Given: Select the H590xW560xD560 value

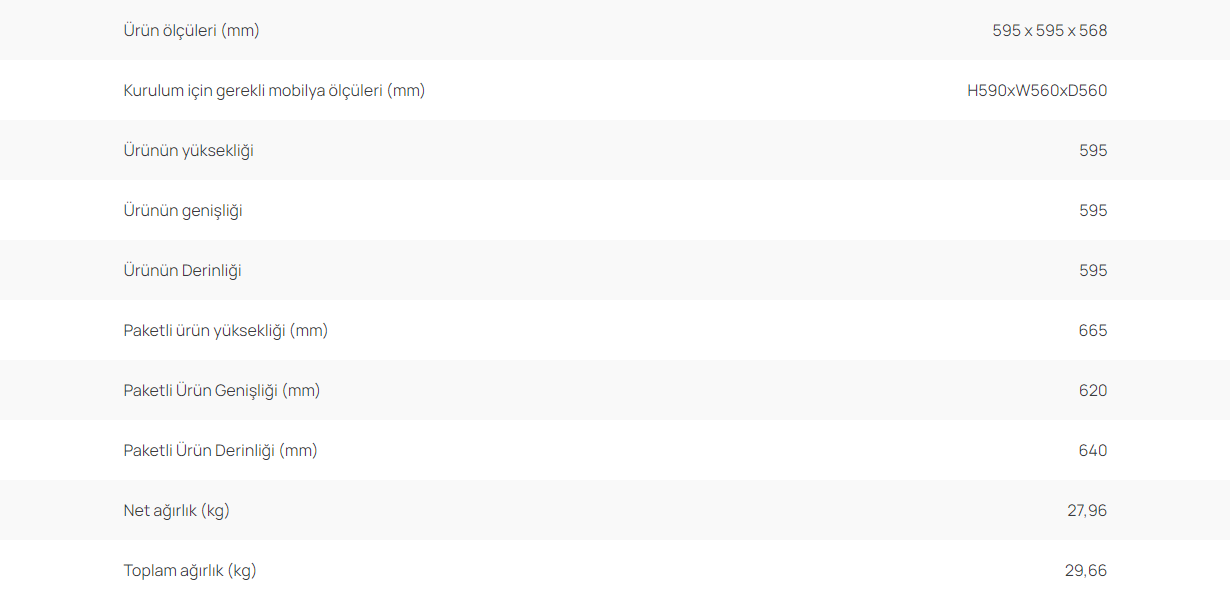Looking at the screenshot, I should (1037, 91).
